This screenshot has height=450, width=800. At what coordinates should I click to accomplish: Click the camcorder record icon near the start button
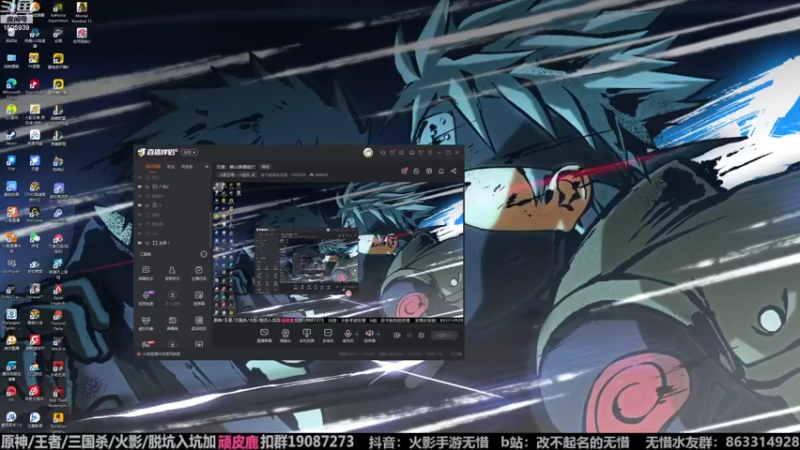tap(397, 335)
